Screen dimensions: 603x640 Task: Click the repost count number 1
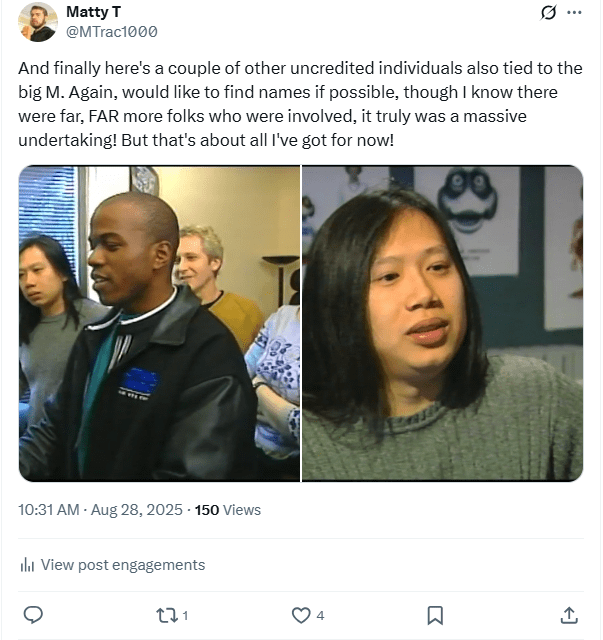[x=185, y=616]
